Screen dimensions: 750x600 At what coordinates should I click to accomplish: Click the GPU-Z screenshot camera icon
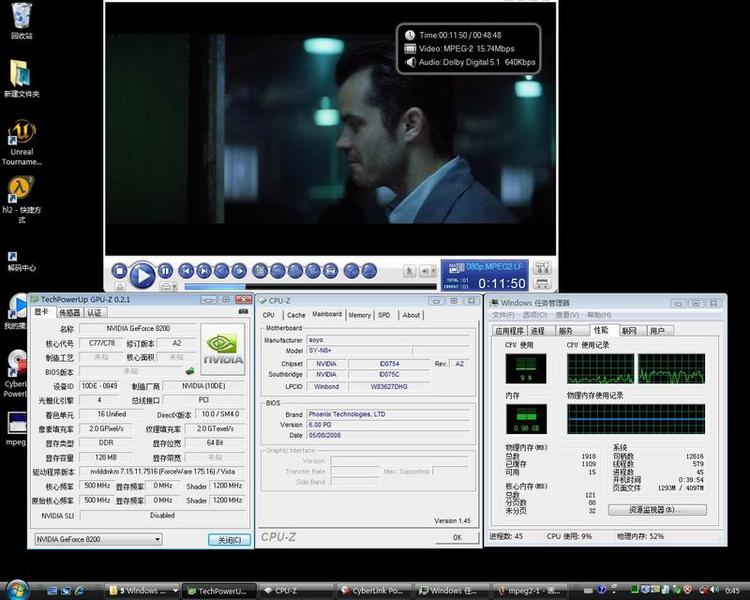pos(243,311)
